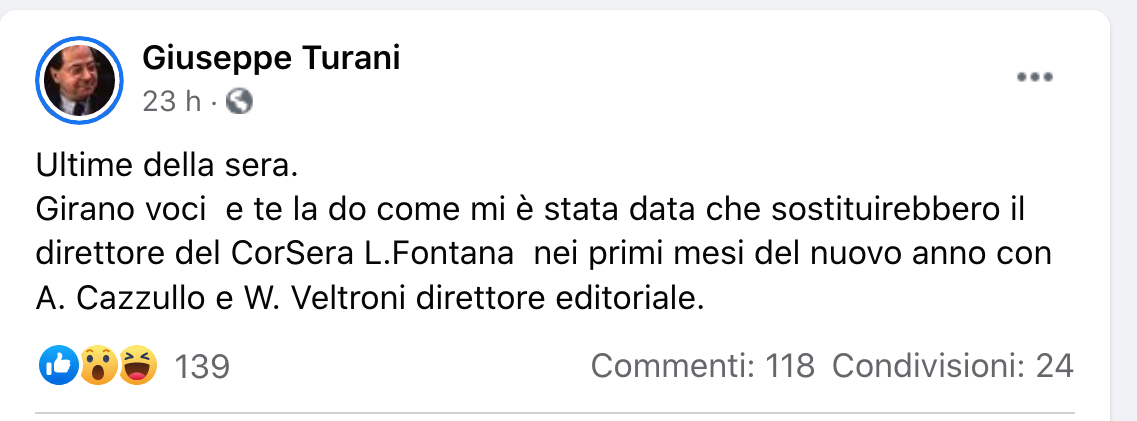This screenshot has width=1137, height=421.
Task: Click the "Ultime della sera." opening line
Action: coord(167,165)
